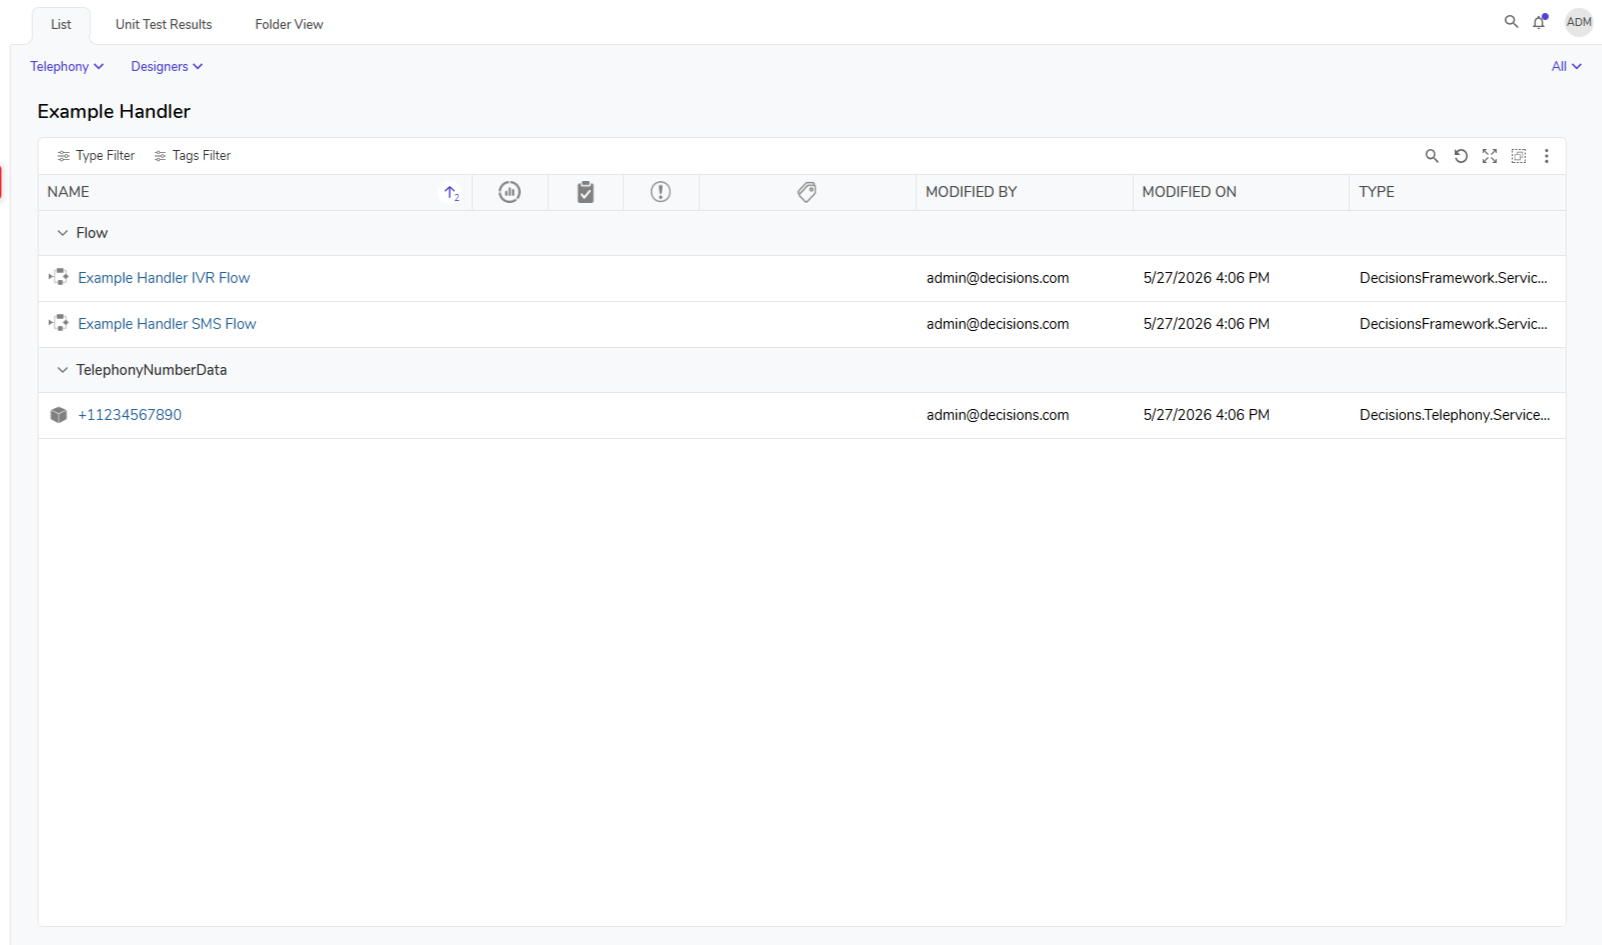Open the Type Filter
1602x945 pixels.
[x=96, y=156]
